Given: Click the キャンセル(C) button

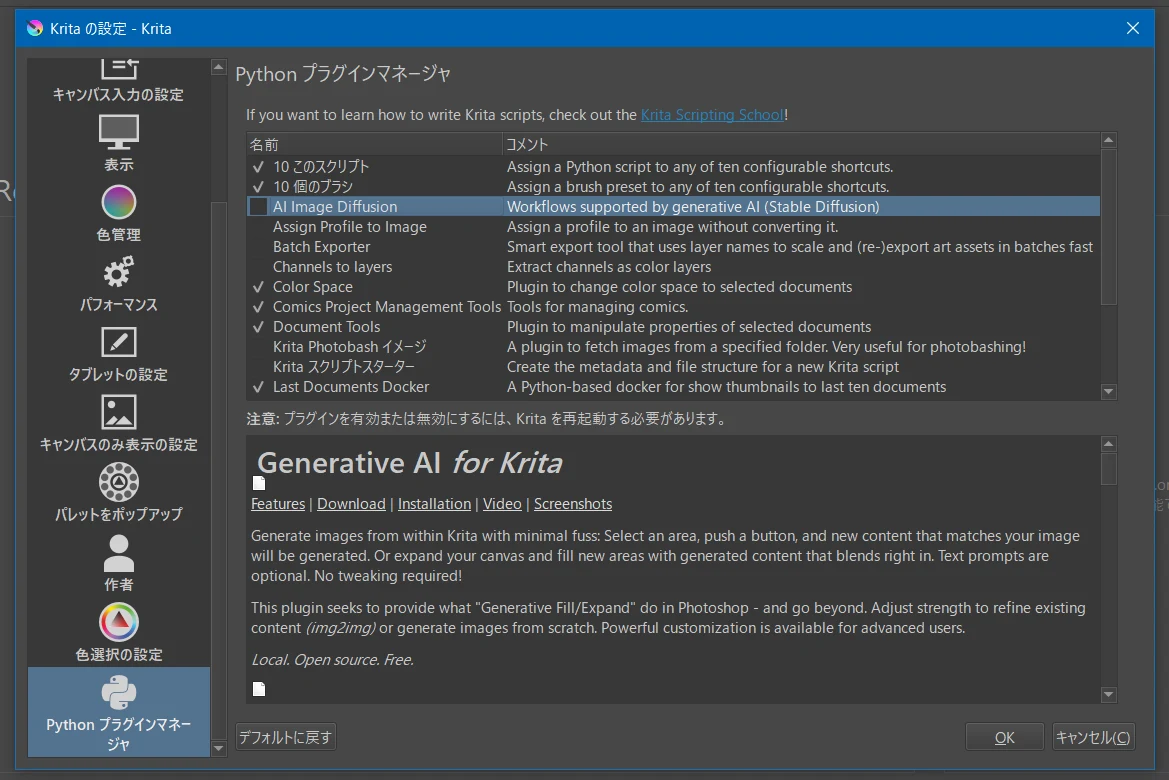Looking at the screenshot, I should point(1093,737).
